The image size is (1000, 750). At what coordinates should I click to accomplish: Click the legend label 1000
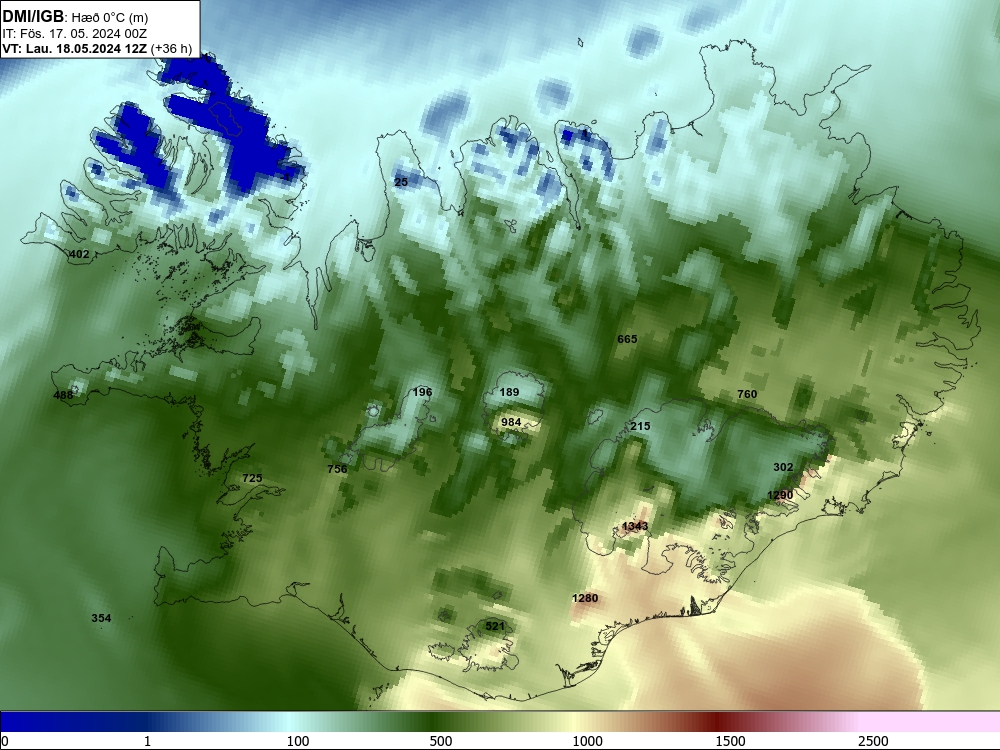coord(587,741)
